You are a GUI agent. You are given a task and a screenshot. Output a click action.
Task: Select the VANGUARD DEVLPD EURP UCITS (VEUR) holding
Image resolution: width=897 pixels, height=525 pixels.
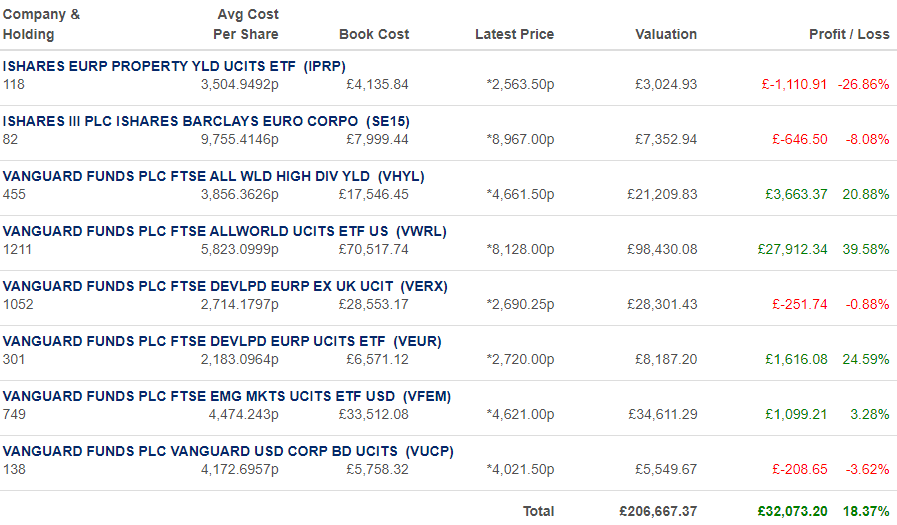(x=222, y=341)
